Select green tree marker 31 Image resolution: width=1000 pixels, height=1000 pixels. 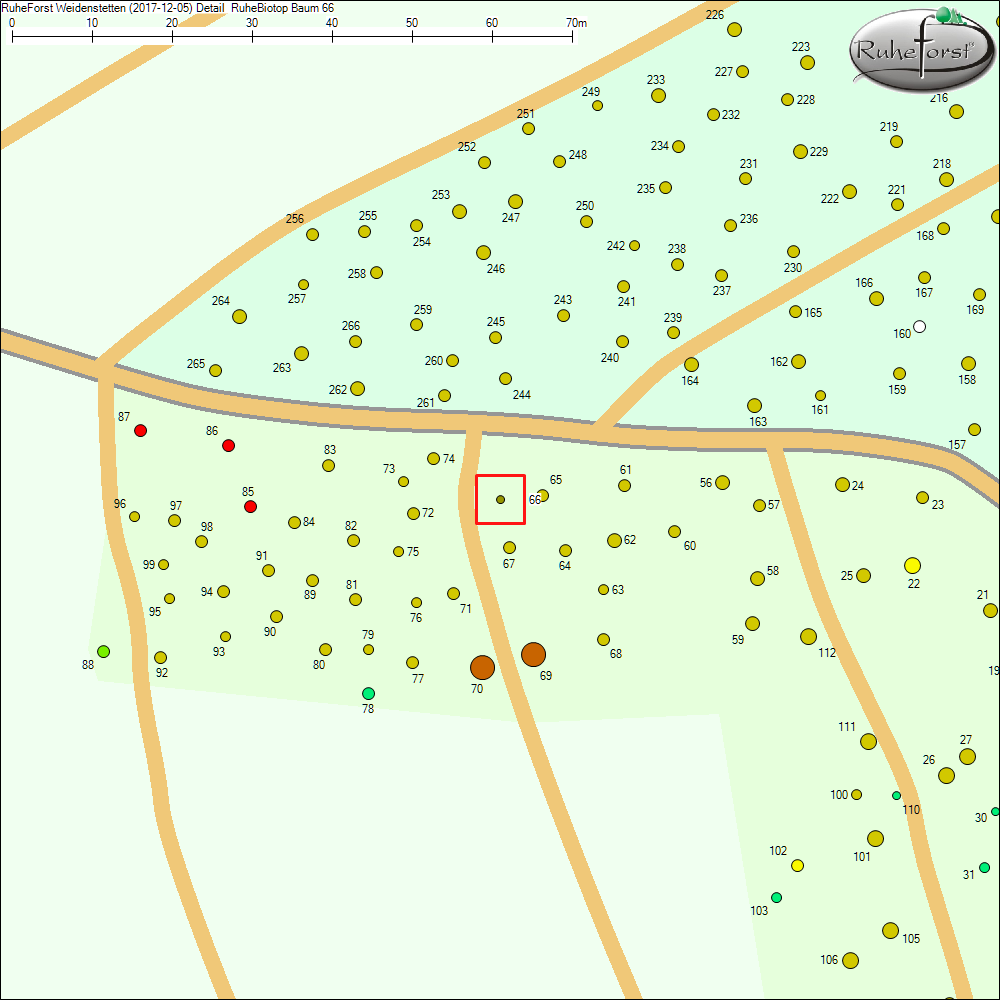(x=984, y=867)
